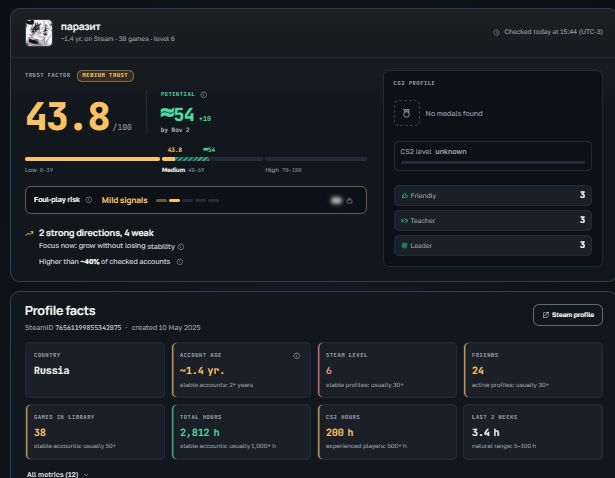The height and width of the screenshot is (478, 615).
Task: Click the medal placeholder icon
Action: point(407,113)
